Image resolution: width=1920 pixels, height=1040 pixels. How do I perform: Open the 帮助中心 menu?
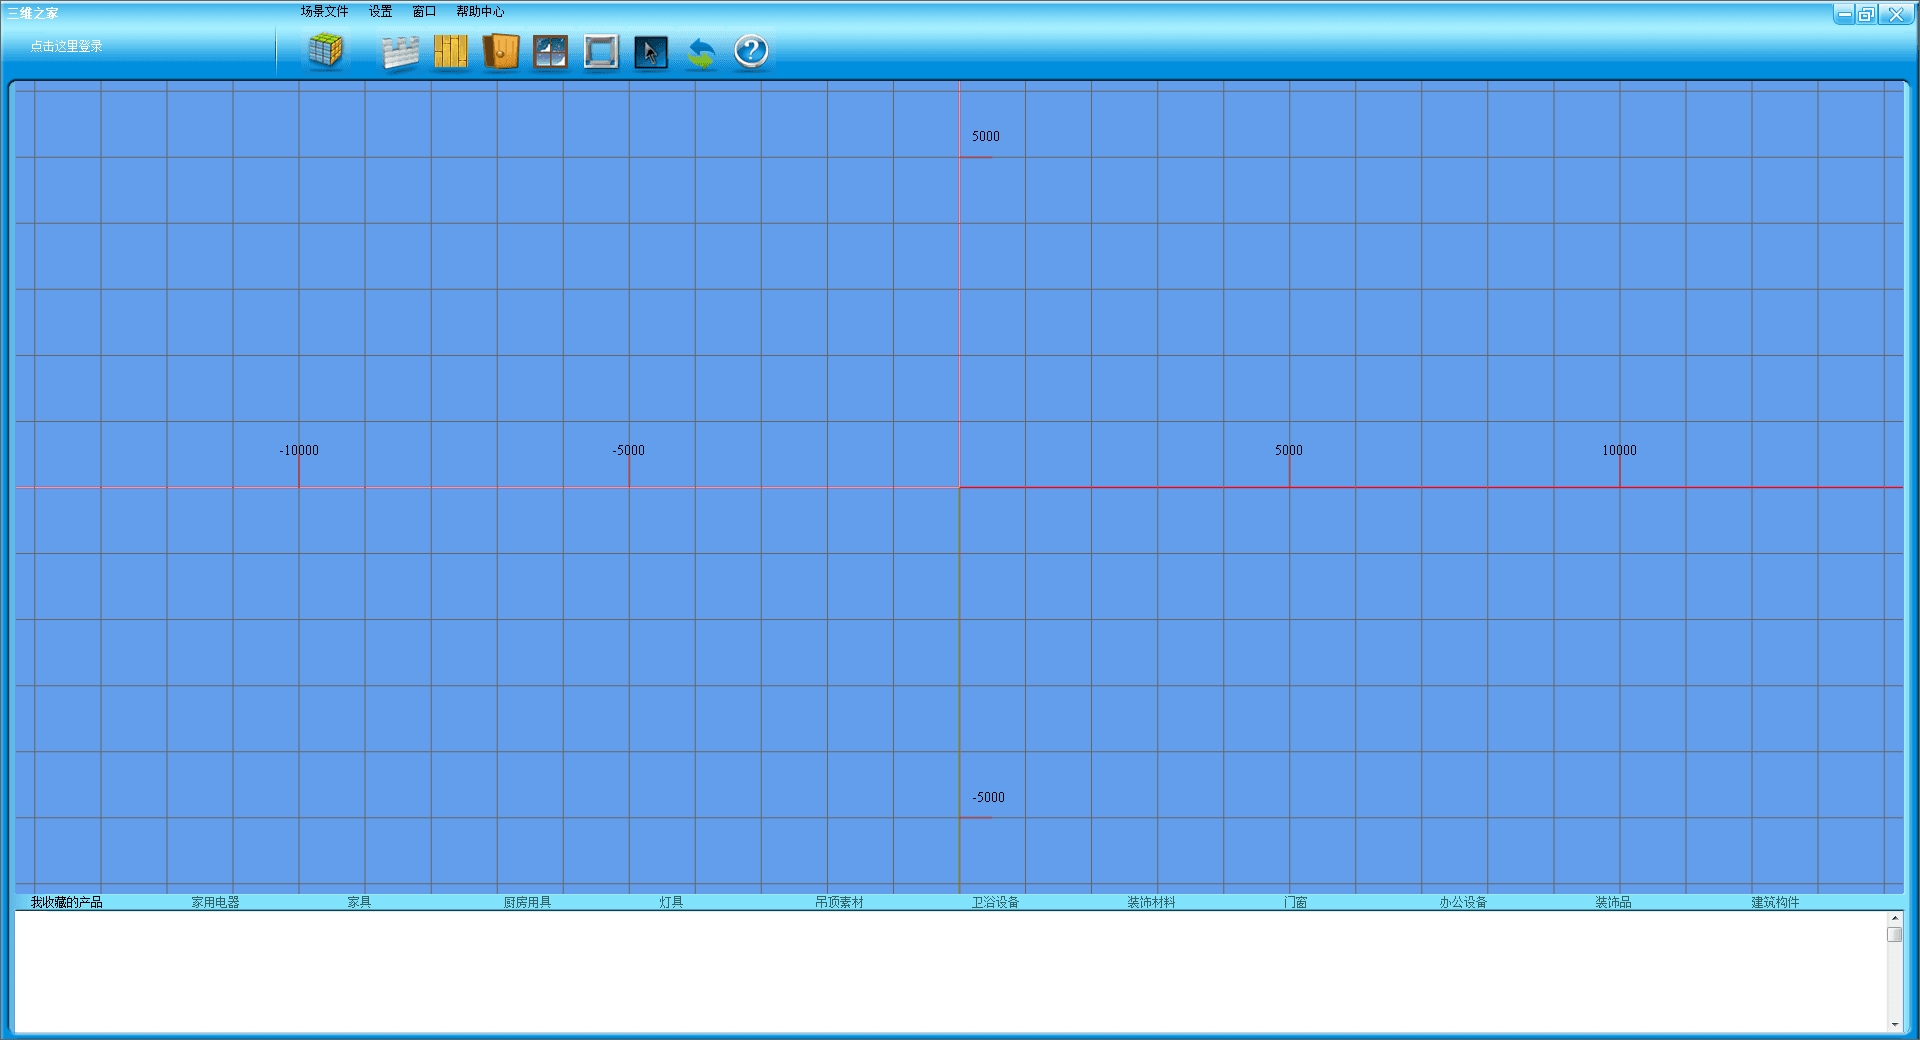[x=480, y=12]
